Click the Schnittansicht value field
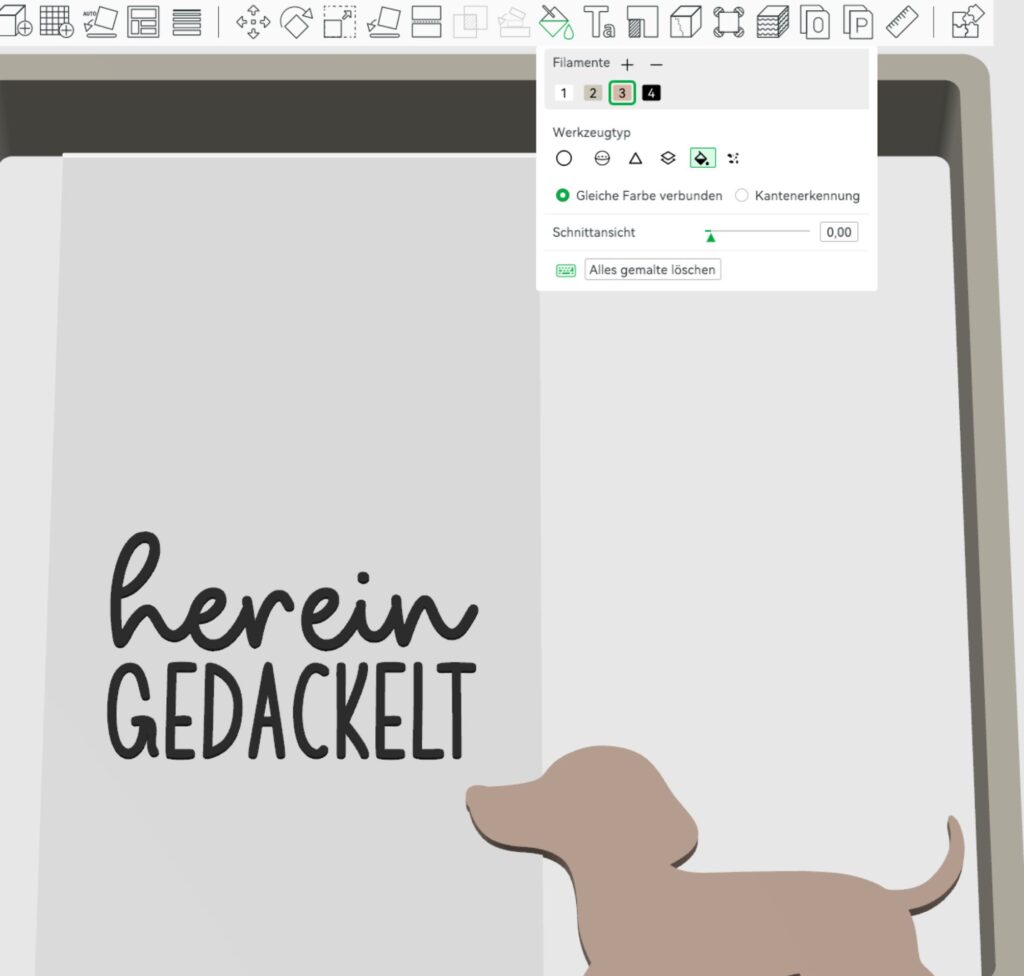 pos(838,232)
